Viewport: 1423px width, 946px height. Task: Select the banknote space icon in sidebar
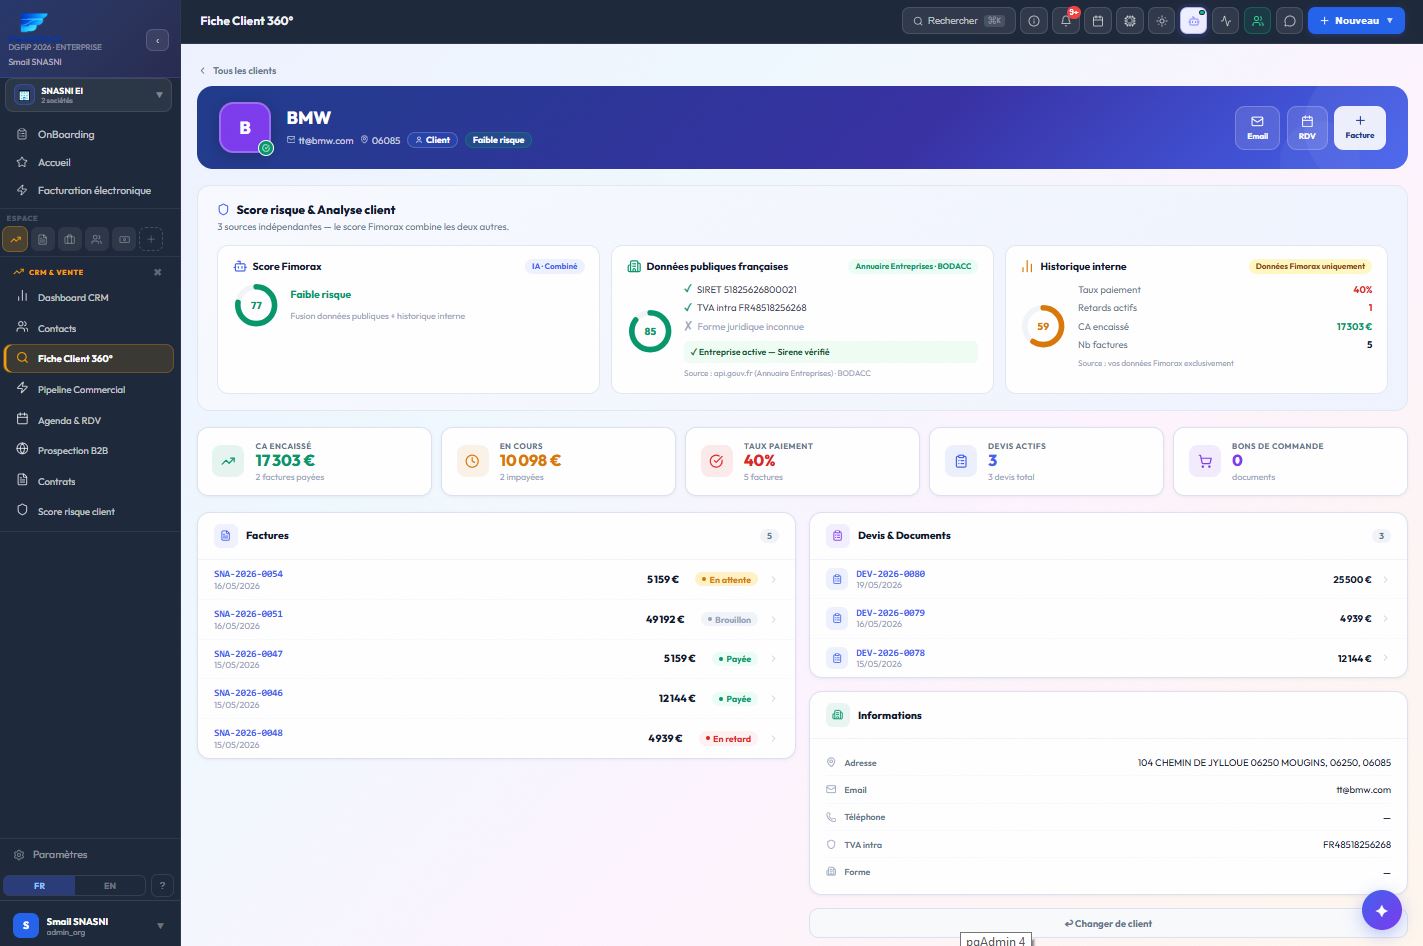(124, 239)
